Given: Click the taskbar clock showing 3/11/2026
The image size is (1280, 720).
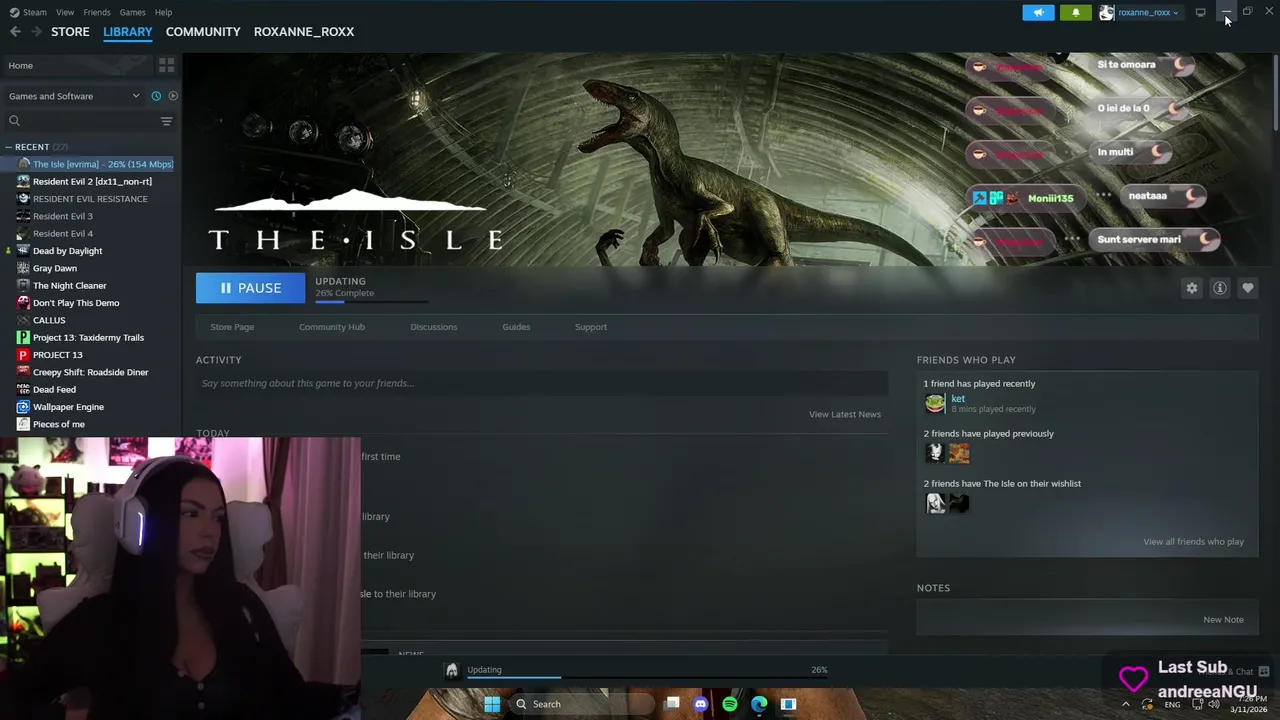Looking at the screenshot, I should click(x=1249, y=704).
